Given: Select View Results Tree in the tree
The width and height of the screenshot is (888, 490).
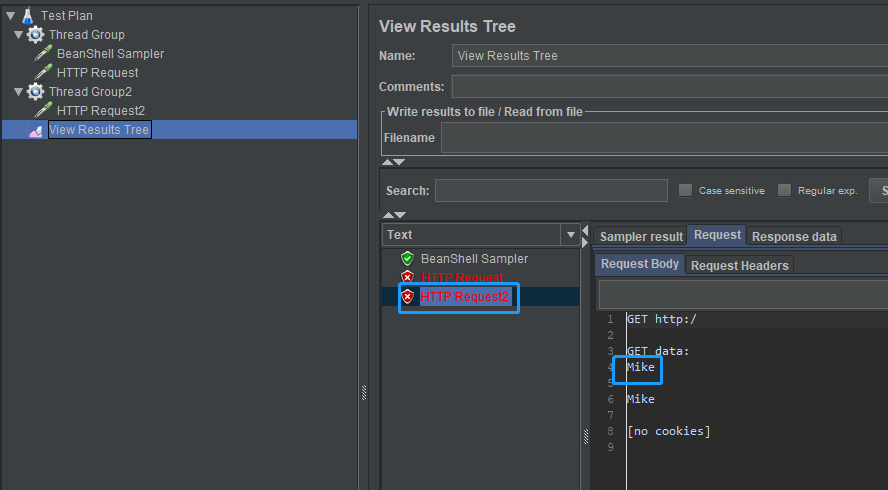Looking at the screenshot, I should [99, 130].
